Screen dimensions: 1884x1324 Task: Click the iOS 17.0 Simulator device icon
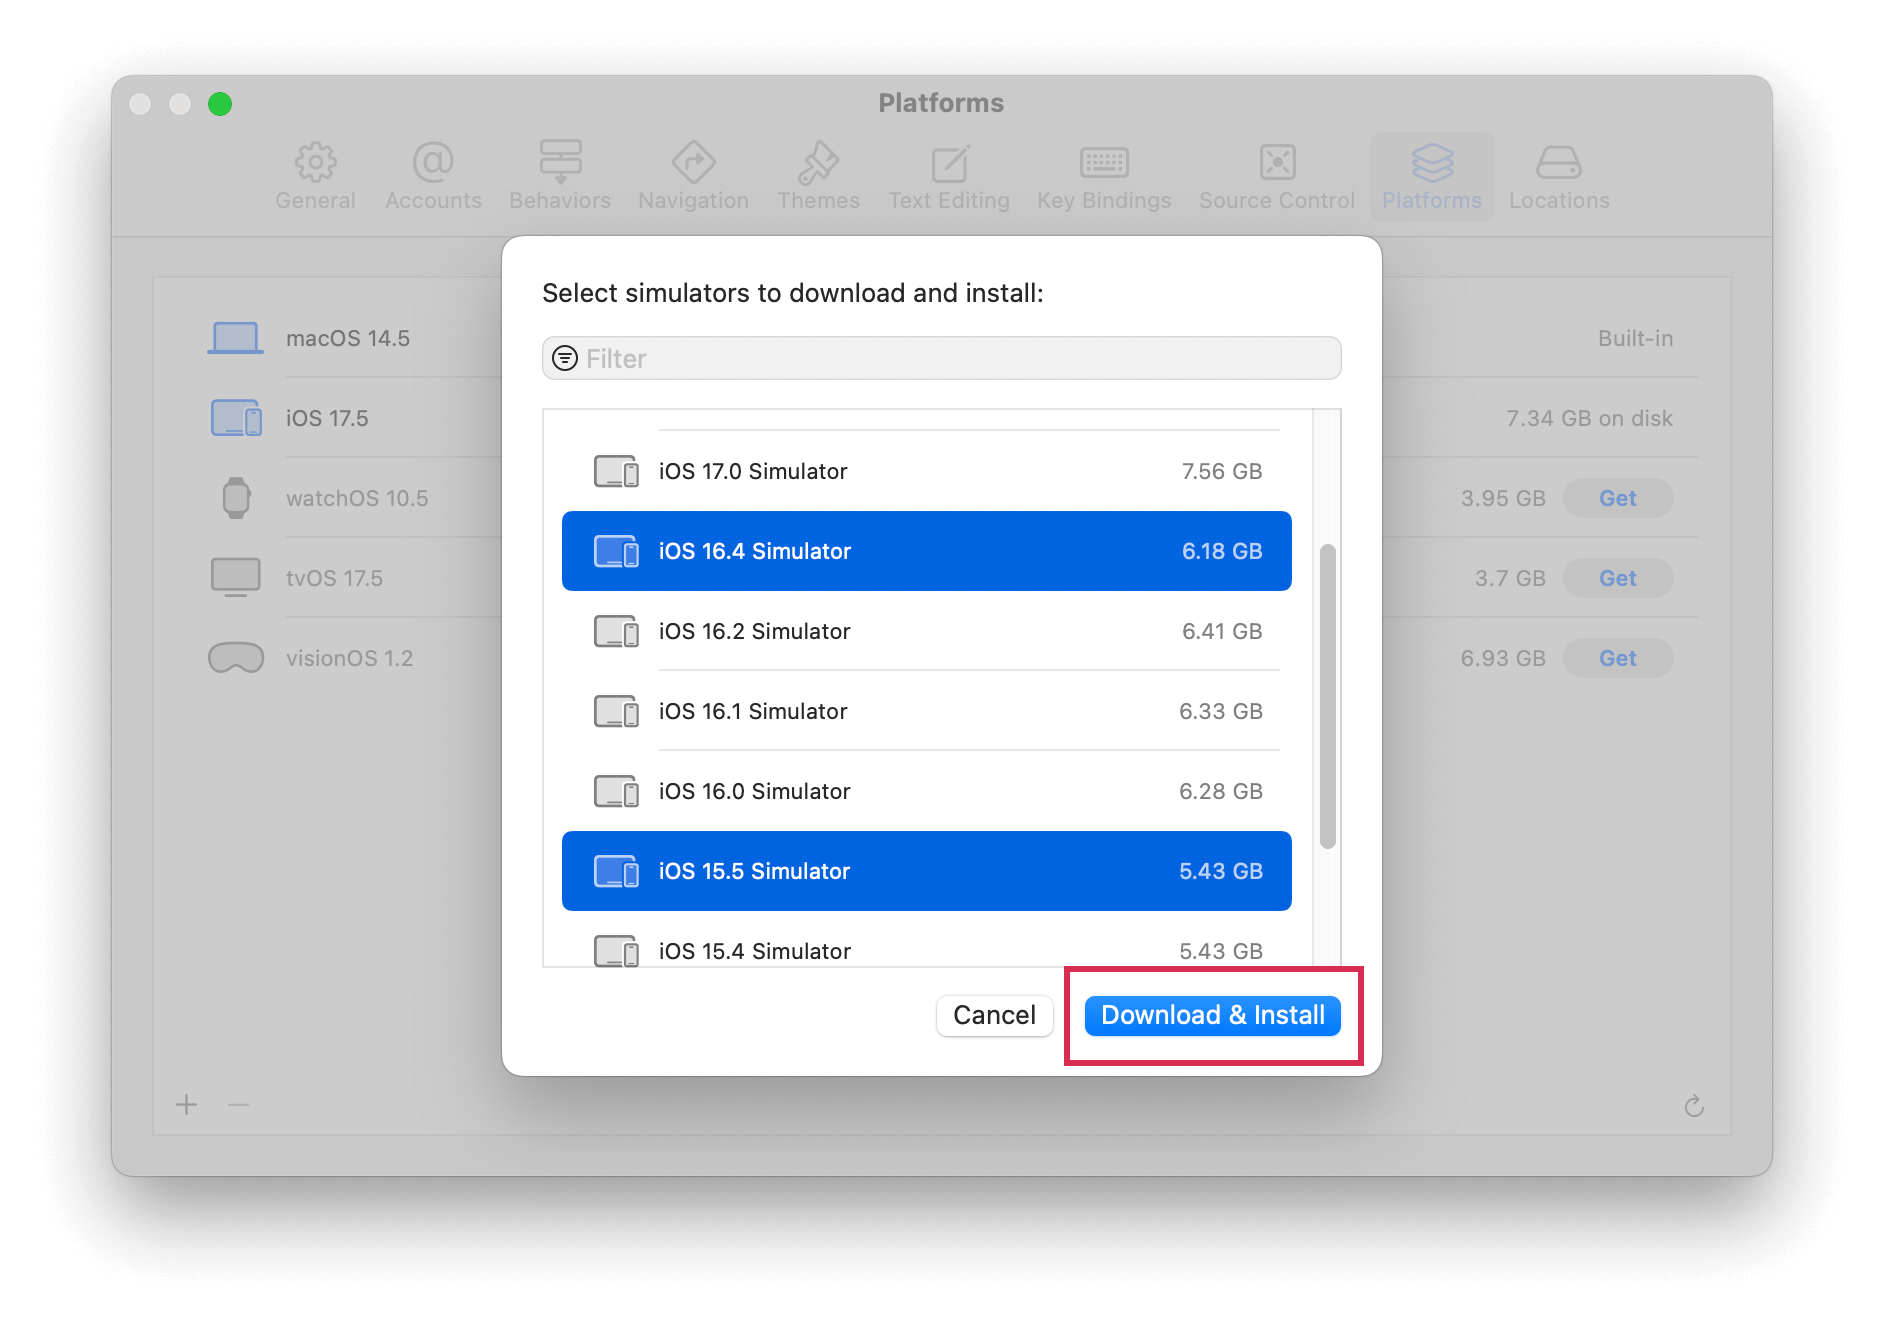point(616,471)
